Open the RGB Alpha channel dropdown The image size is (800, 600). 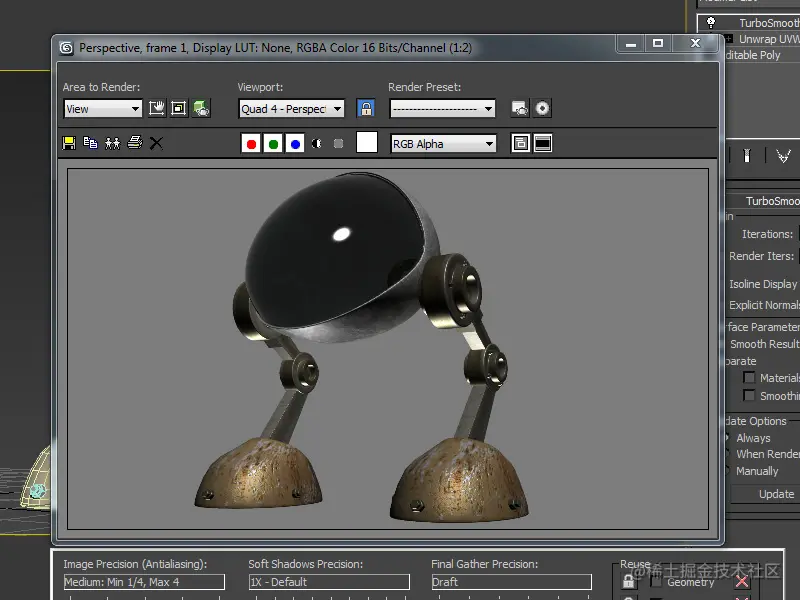443,144
